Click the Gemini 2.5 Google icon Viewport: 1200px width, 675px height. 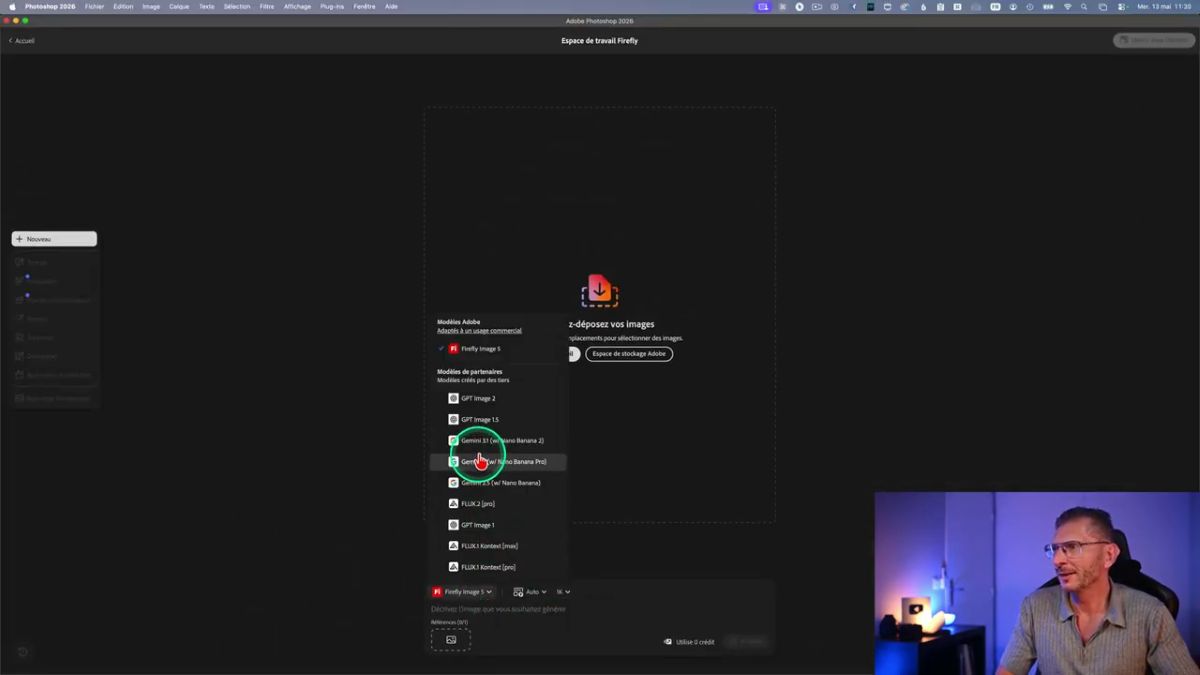tap(453, 483)
